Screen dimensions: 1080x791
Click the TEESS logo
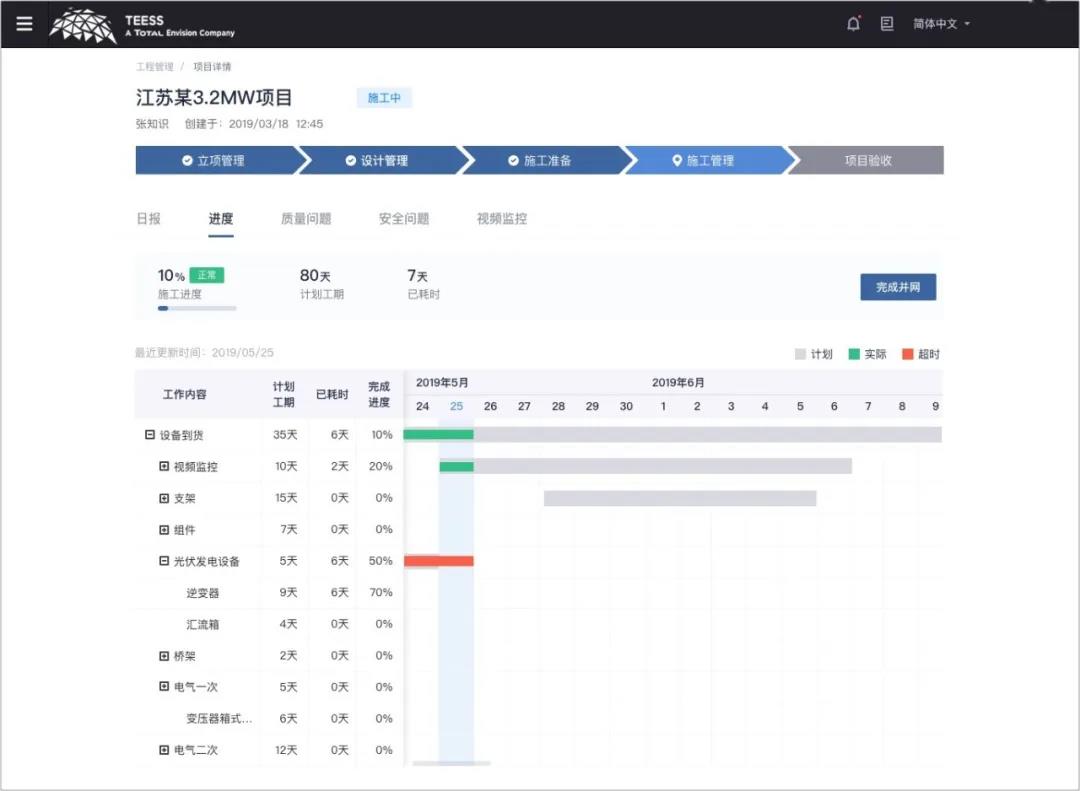(143, 25)
